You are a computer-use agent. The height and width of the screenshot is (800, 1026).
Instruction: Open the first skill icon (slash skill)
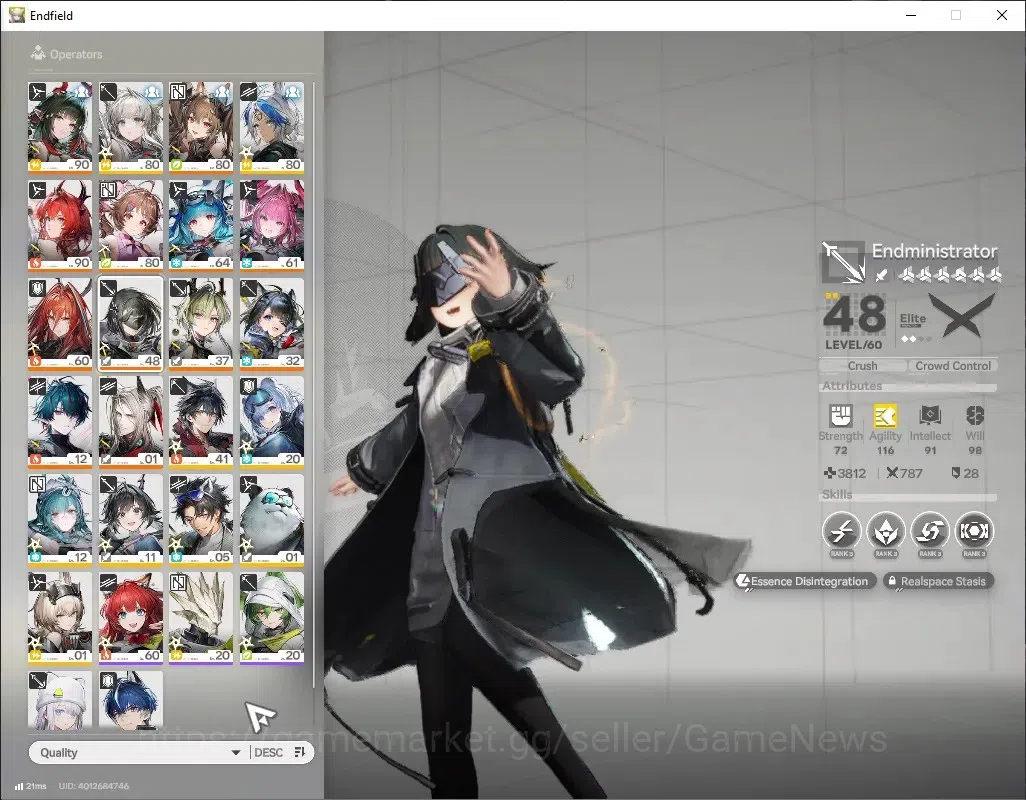pos(841,530)
